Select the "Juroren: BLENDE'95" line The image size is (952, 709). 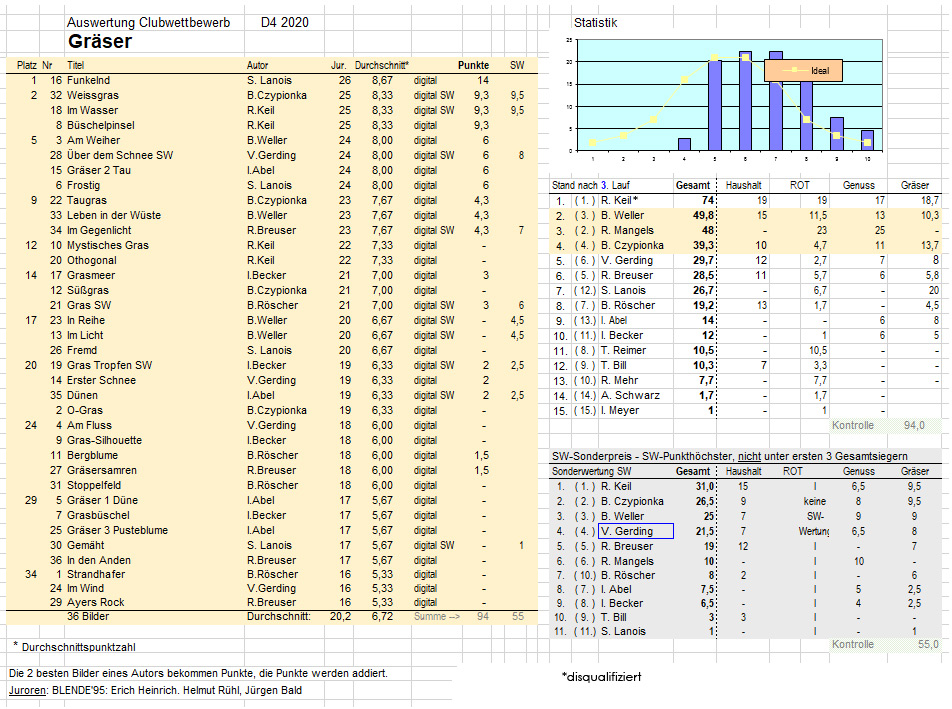point(155,690)
